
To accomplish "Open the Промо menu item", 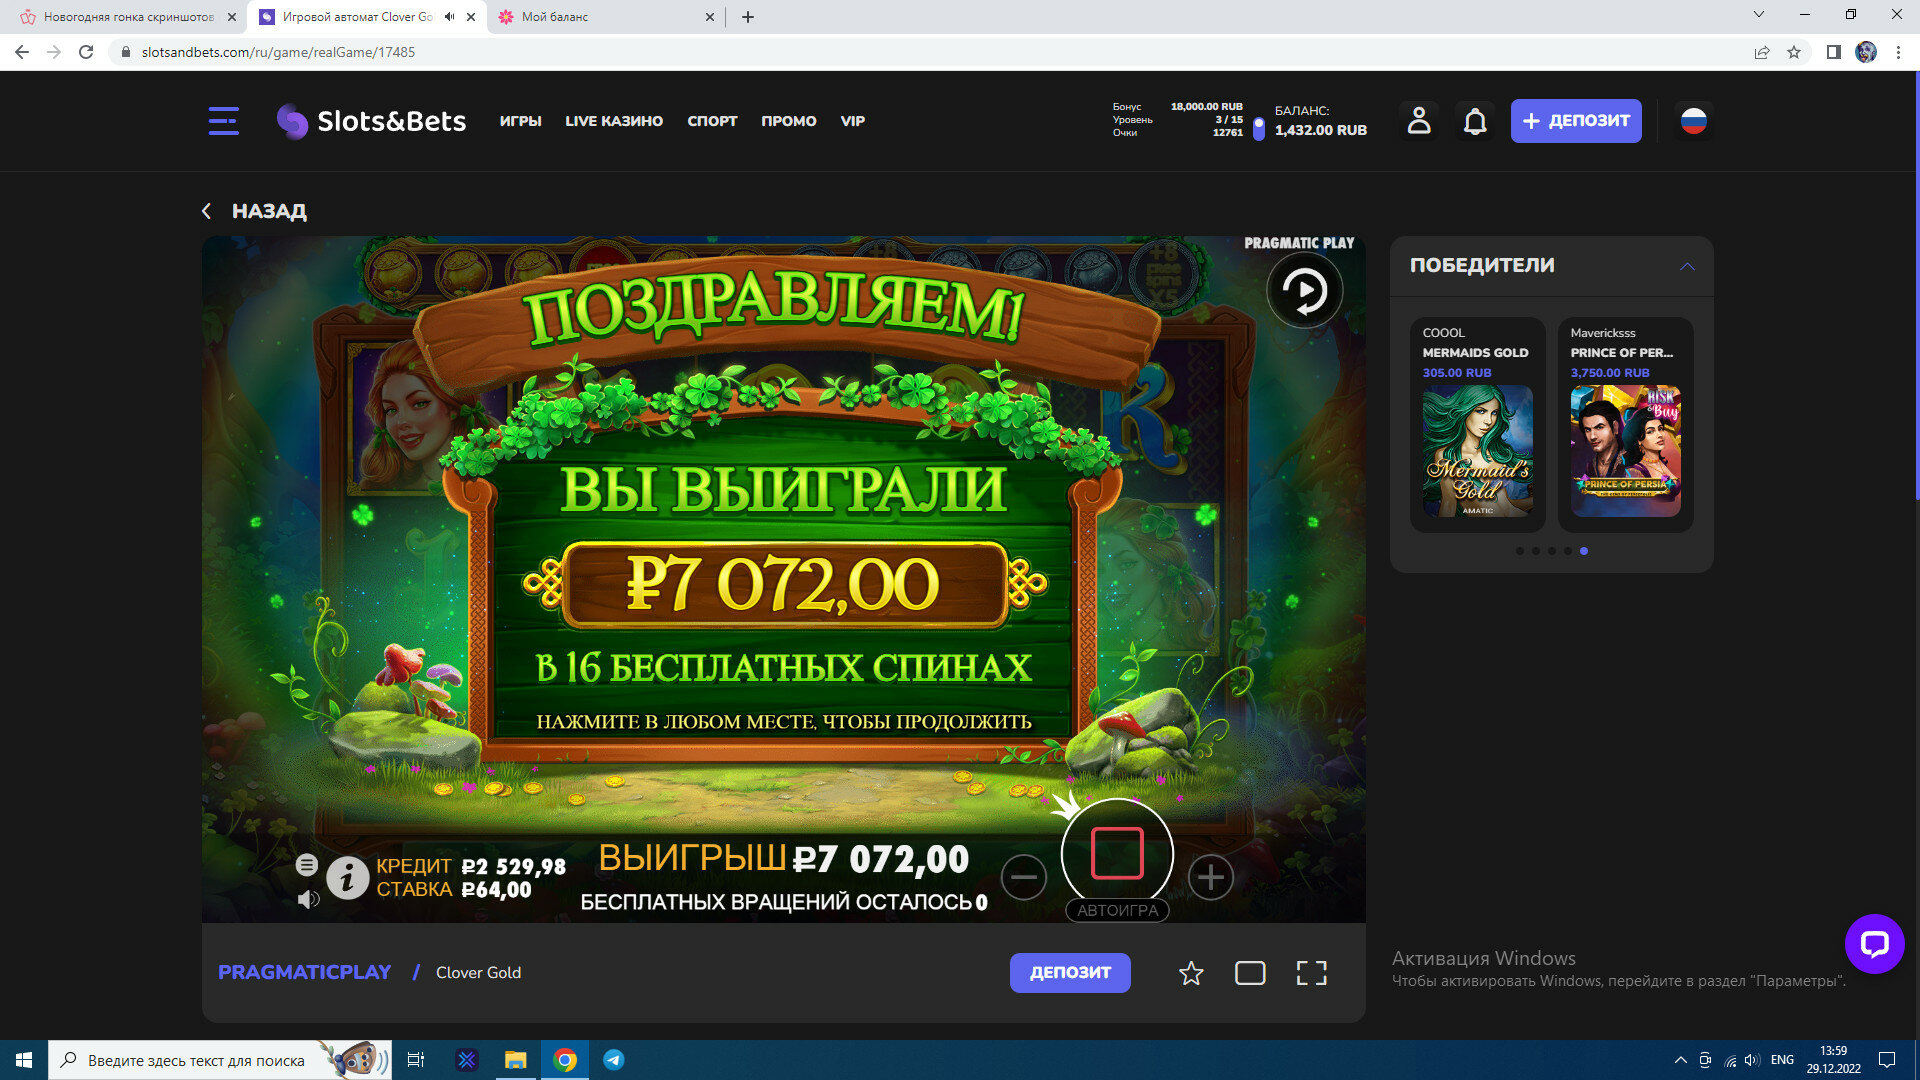I will [788, 121].
